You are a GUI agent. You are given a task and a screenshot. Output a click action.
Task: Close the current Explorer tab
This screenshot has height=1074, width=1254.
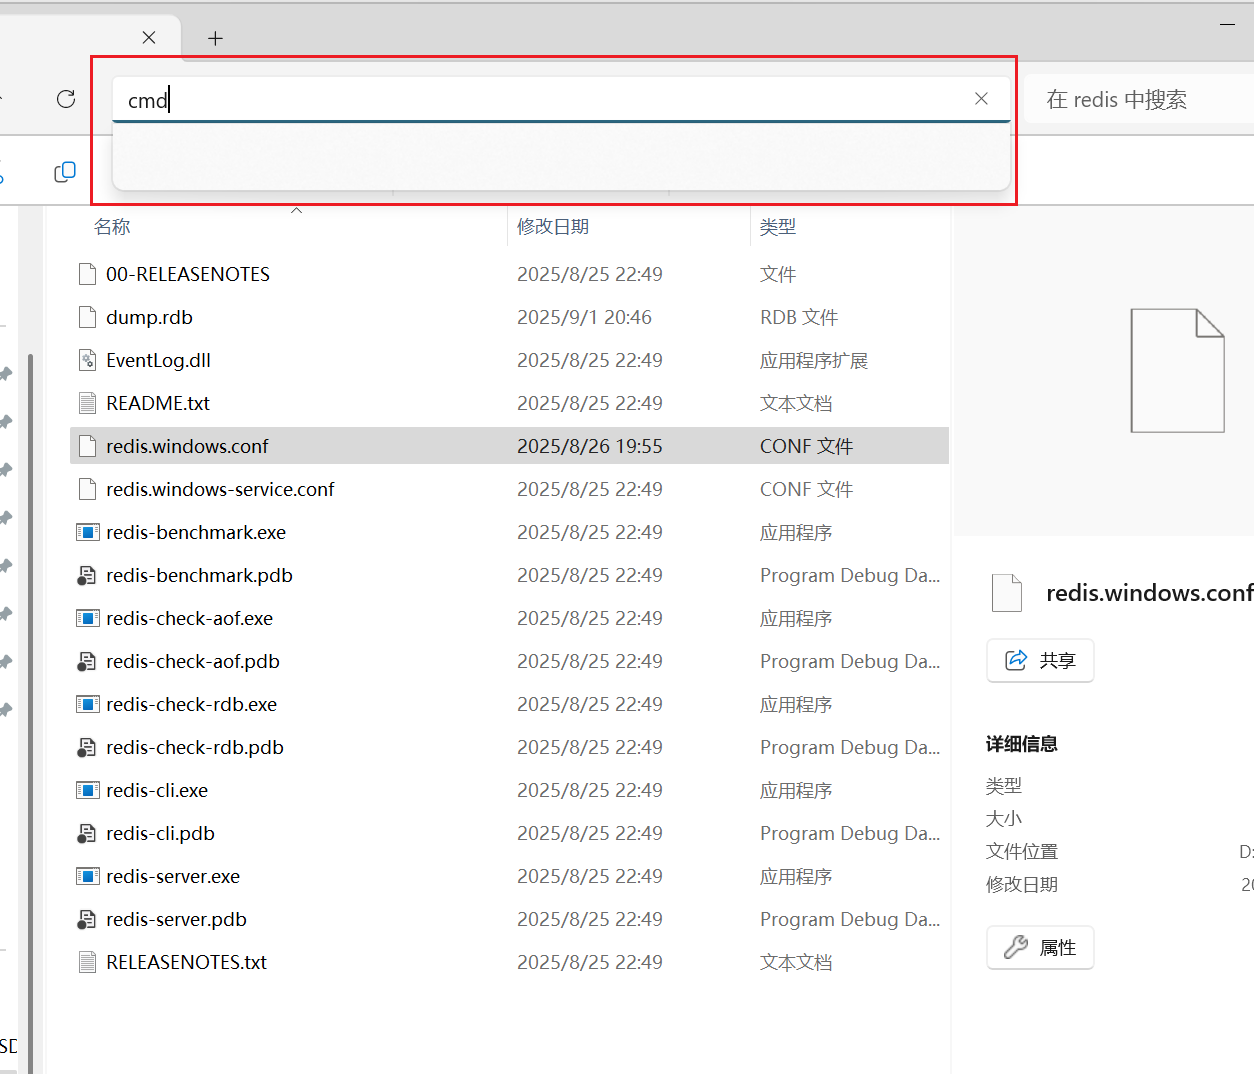click(149, 37)
